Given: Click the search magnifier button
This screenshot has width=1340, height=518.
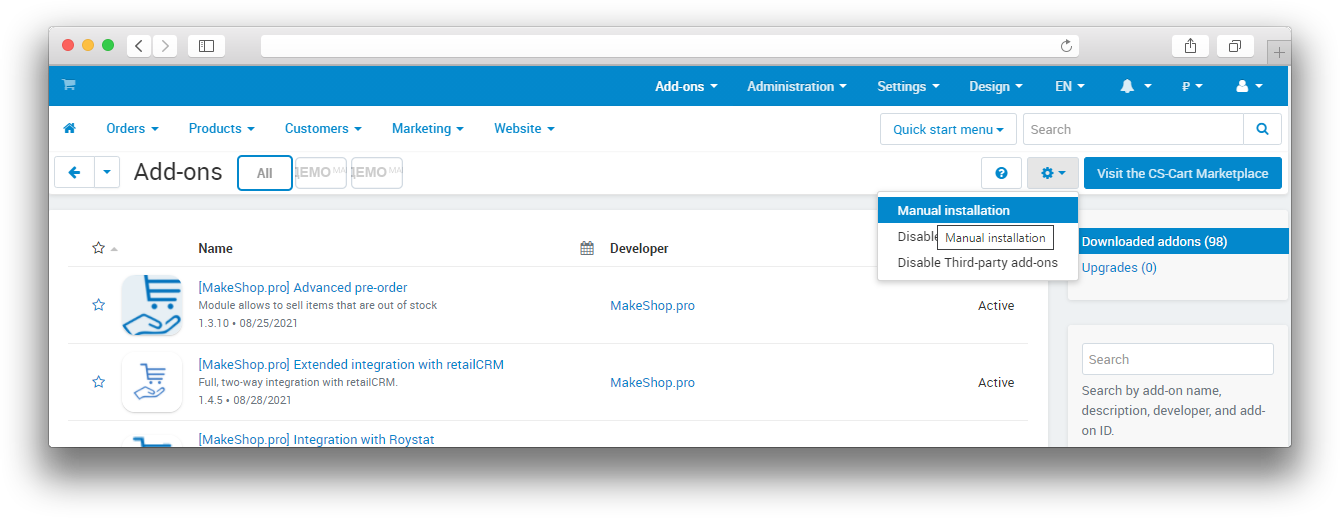Looking at the screenshot, I should (1262, 129).
